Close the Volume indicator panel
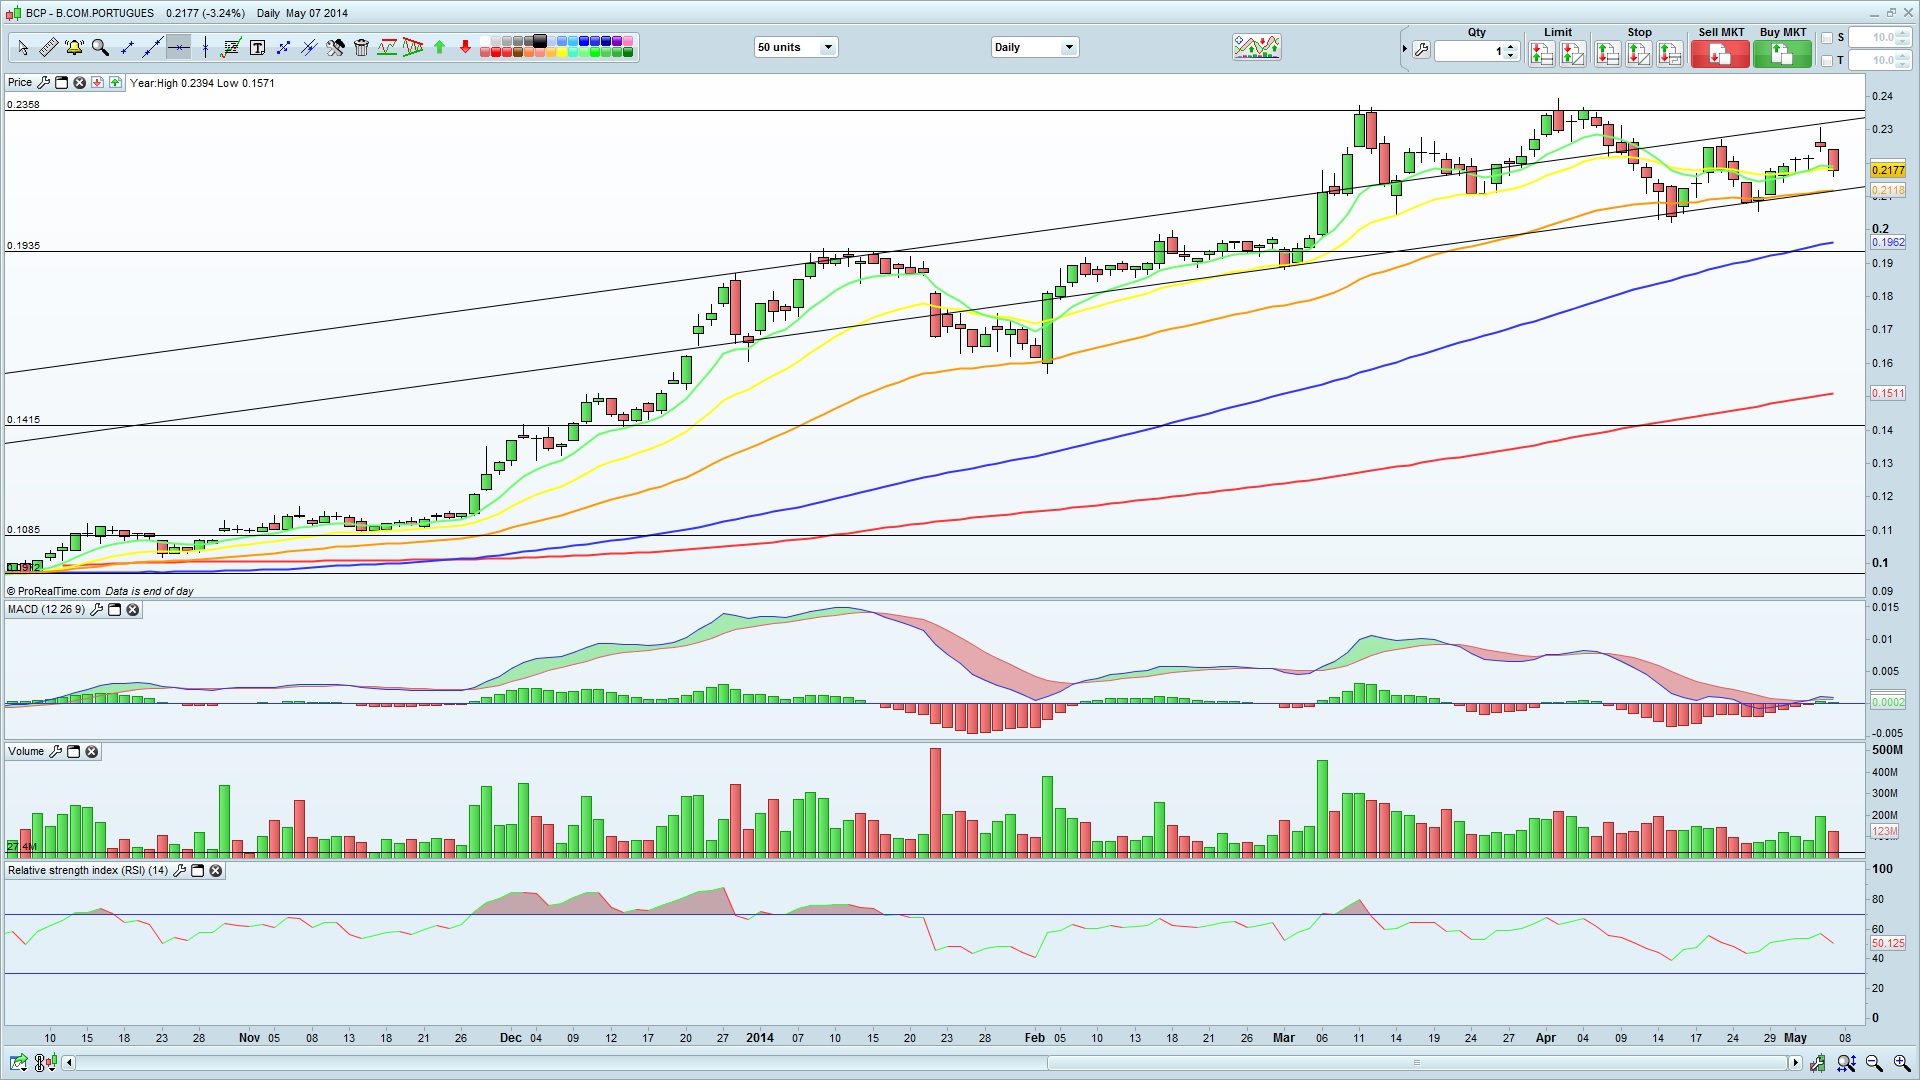The image size is (1920, 1080). pos(92,752)
